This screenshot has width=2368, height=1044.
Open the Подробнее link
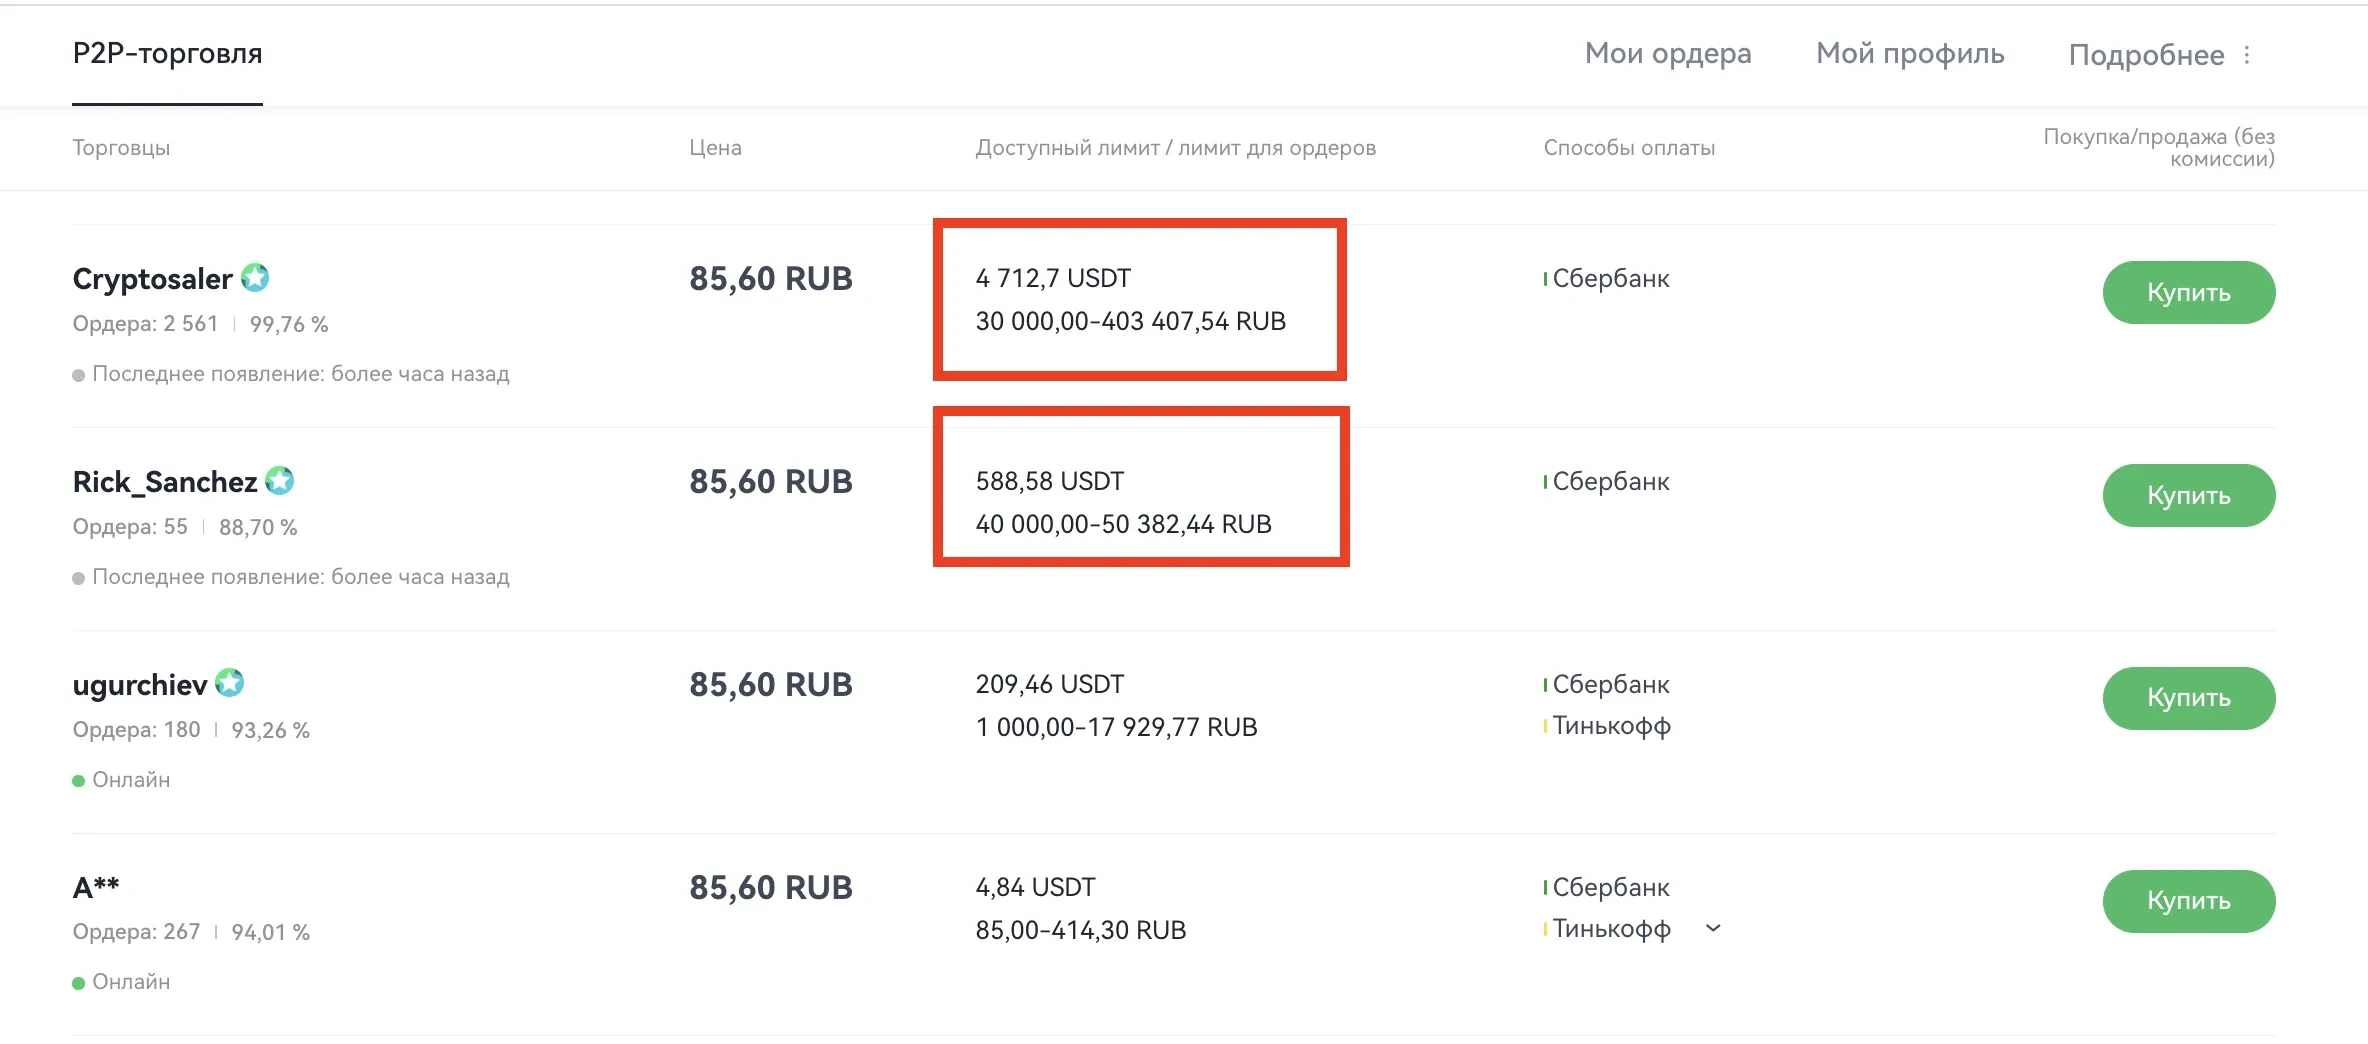pos(2146,55)
